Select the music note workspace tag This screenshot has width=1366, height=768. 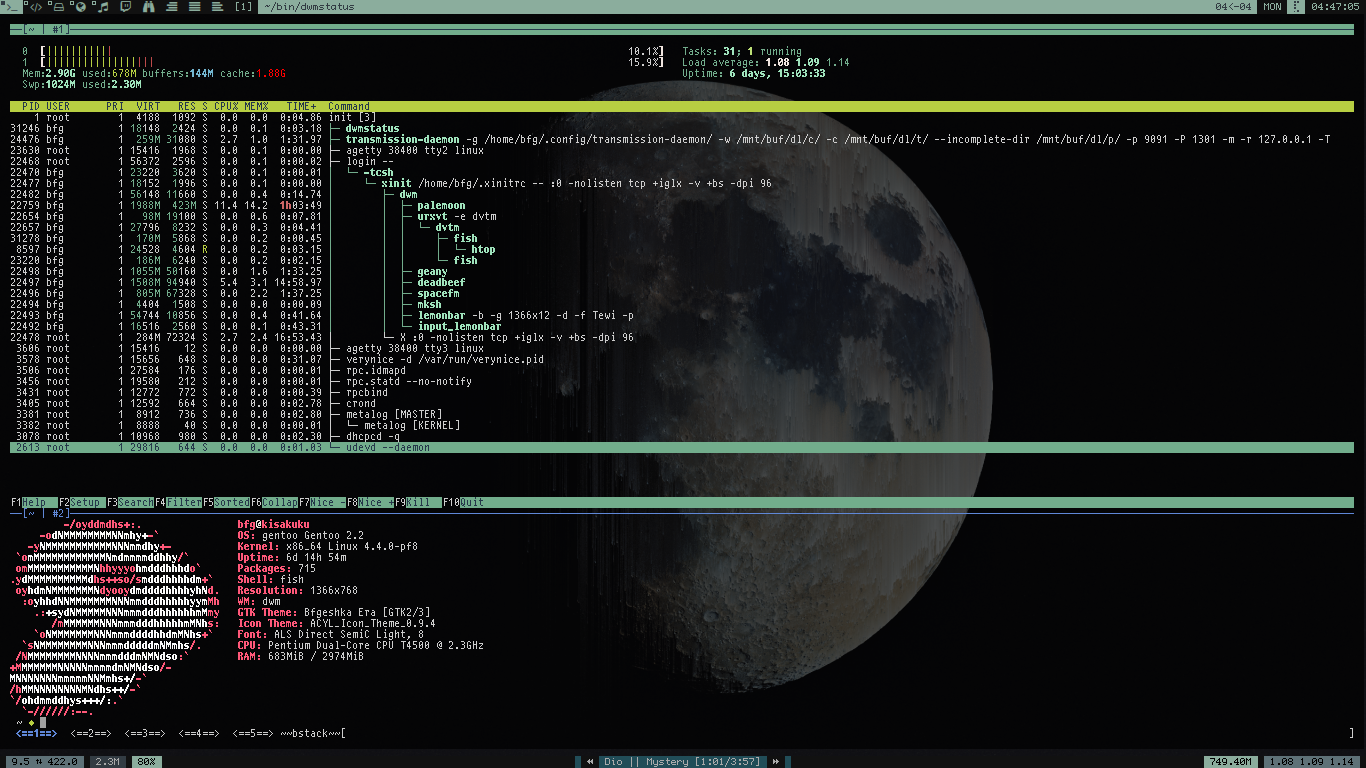[102, 7]
